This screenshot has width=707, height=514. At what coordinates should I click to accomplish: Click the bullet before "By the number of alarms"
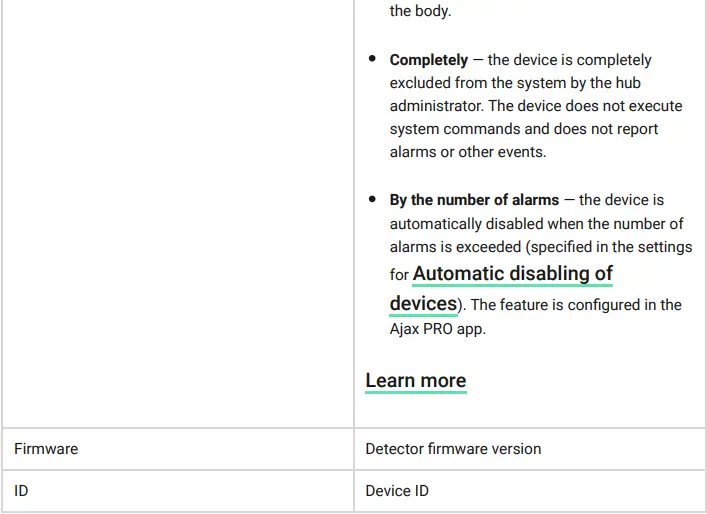(x=372, y=200)
